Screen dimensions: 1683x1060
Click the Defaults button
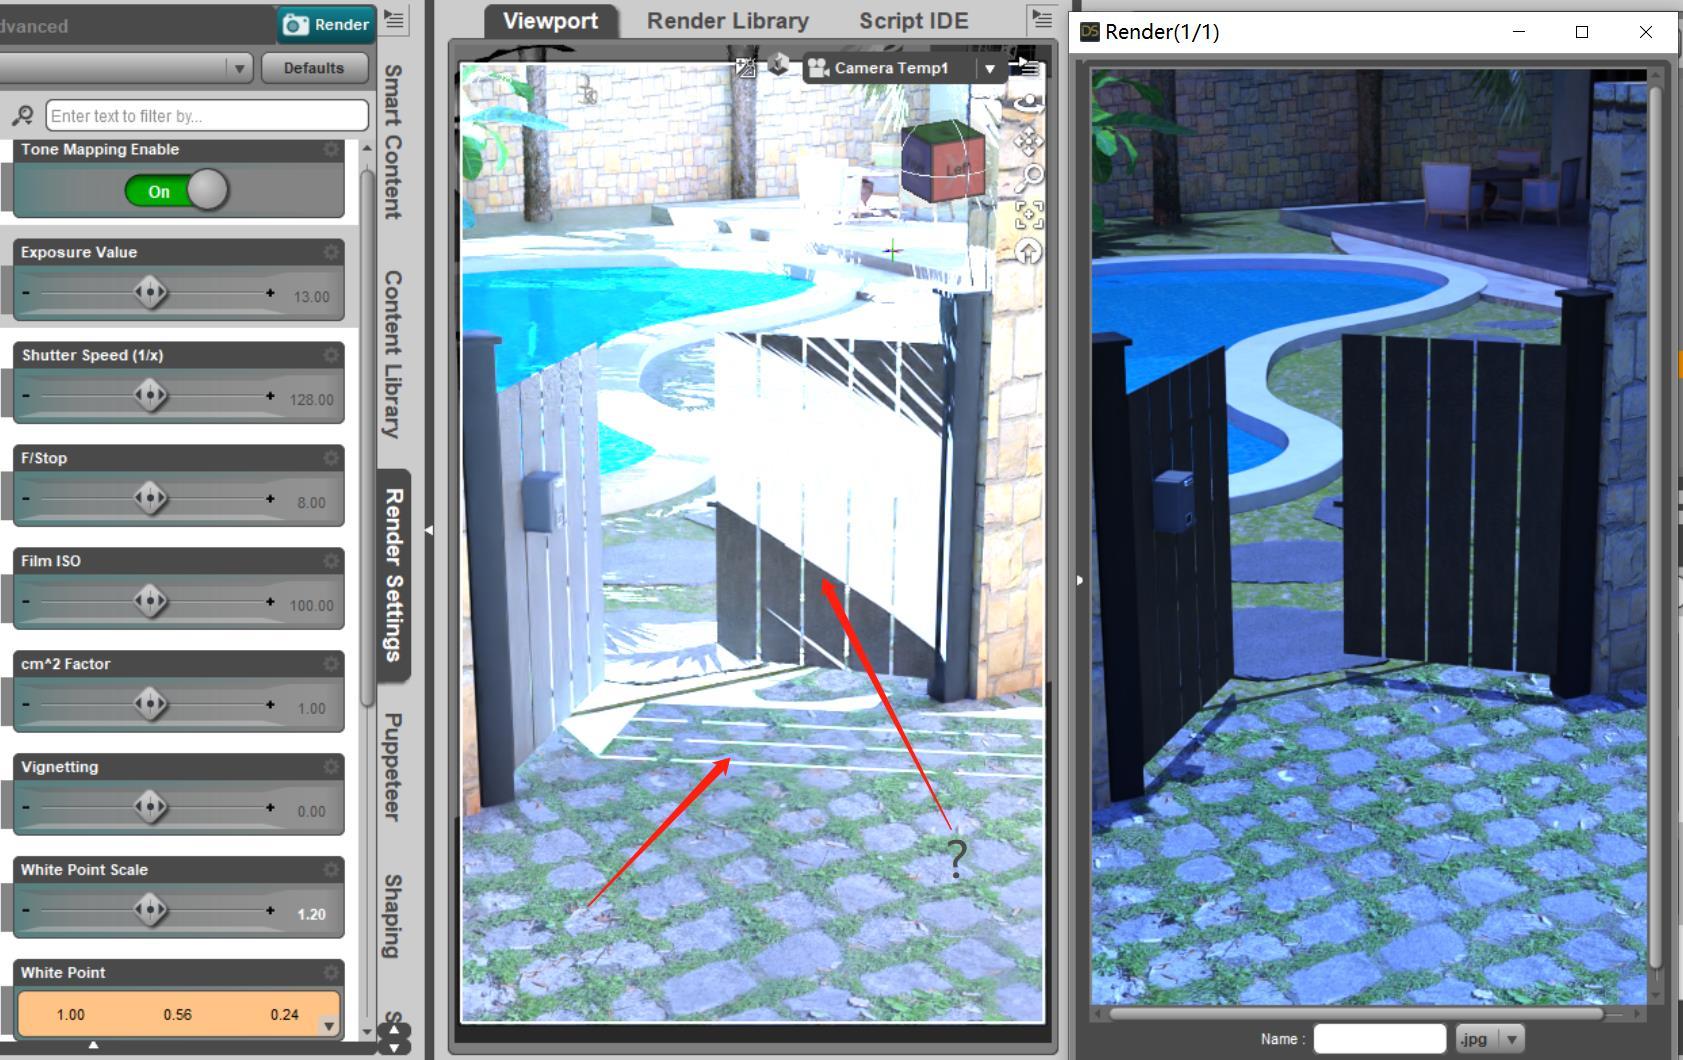click(314, 68)
